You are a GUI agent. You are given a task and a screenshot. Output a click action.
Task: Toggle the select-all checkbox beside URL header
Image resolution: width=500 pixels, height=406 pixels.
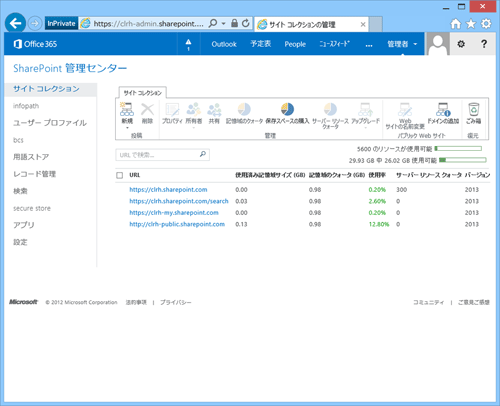[x=120, y=175]
